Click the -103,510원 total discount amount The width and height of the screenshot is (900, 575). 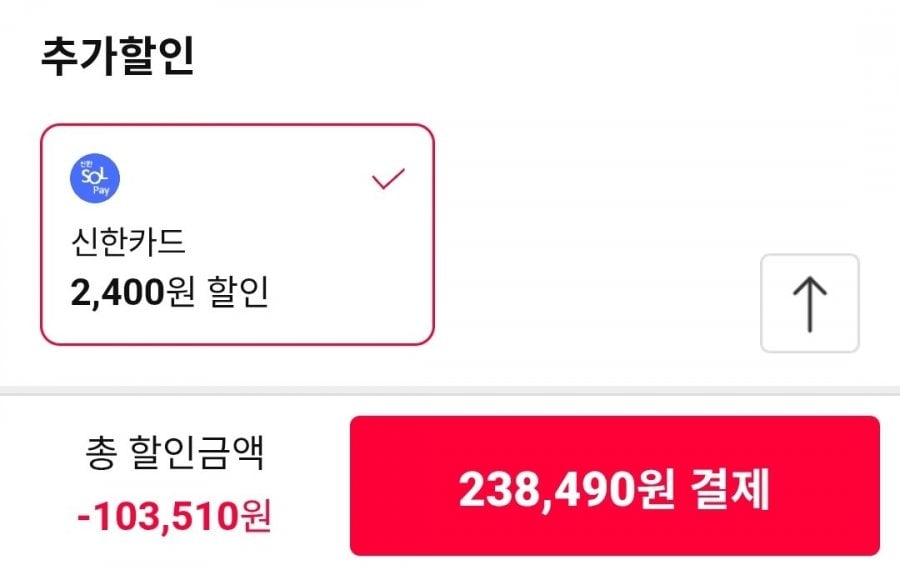[x=174, y=517]
